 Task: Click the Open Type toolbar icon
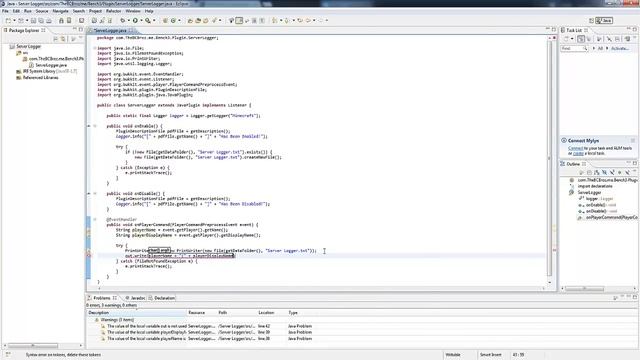coord(190,20)
